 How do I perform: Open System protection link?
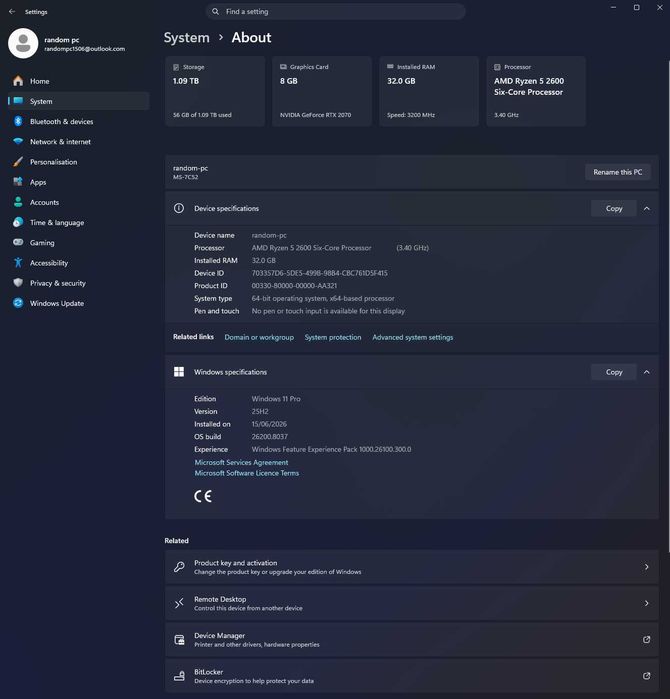coord(333,337)
